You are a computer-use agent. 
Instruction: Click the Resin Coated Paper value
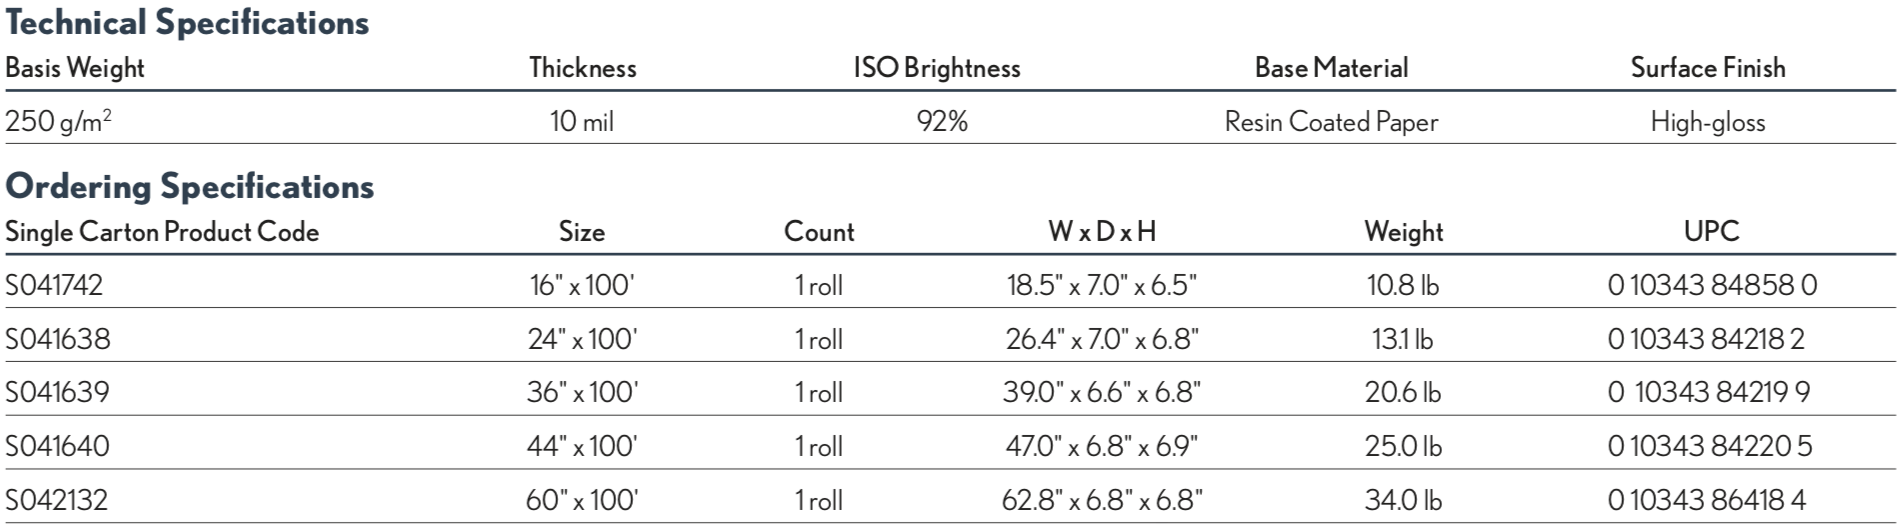pos(1331,122)
